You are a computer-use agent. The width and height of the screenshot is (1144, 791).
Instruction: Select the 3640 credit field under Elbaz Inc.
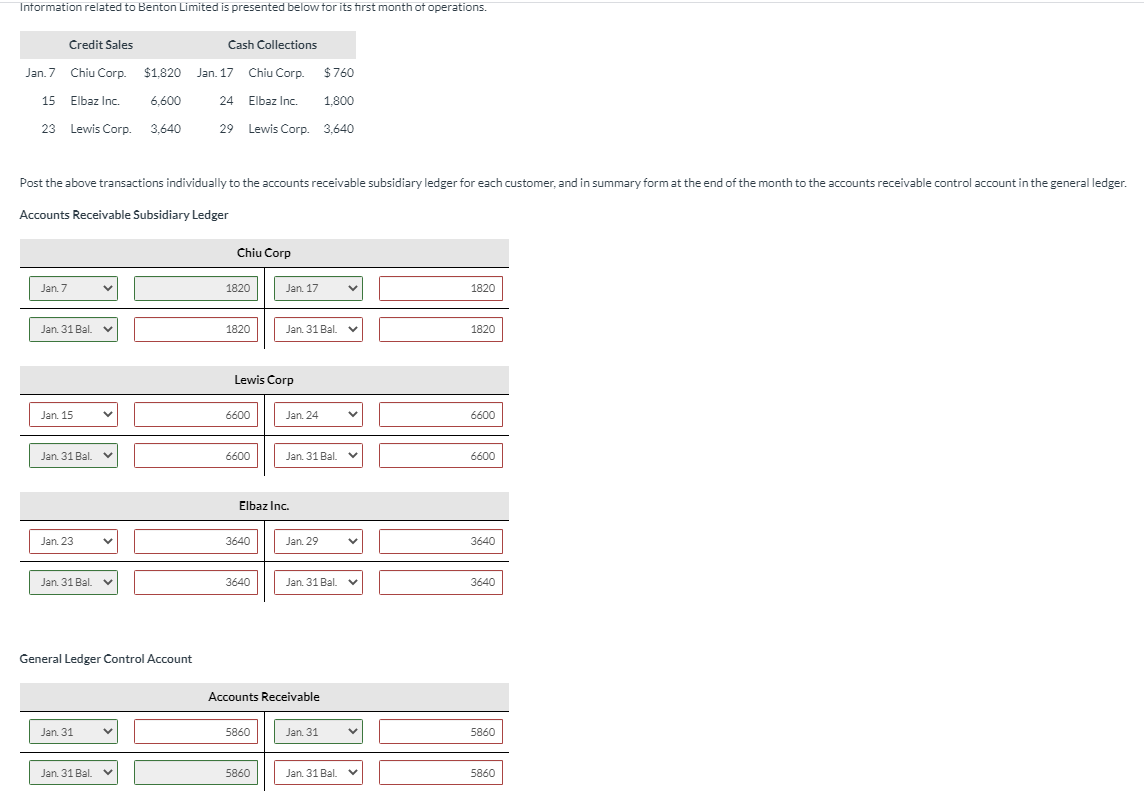pos(440,541)
